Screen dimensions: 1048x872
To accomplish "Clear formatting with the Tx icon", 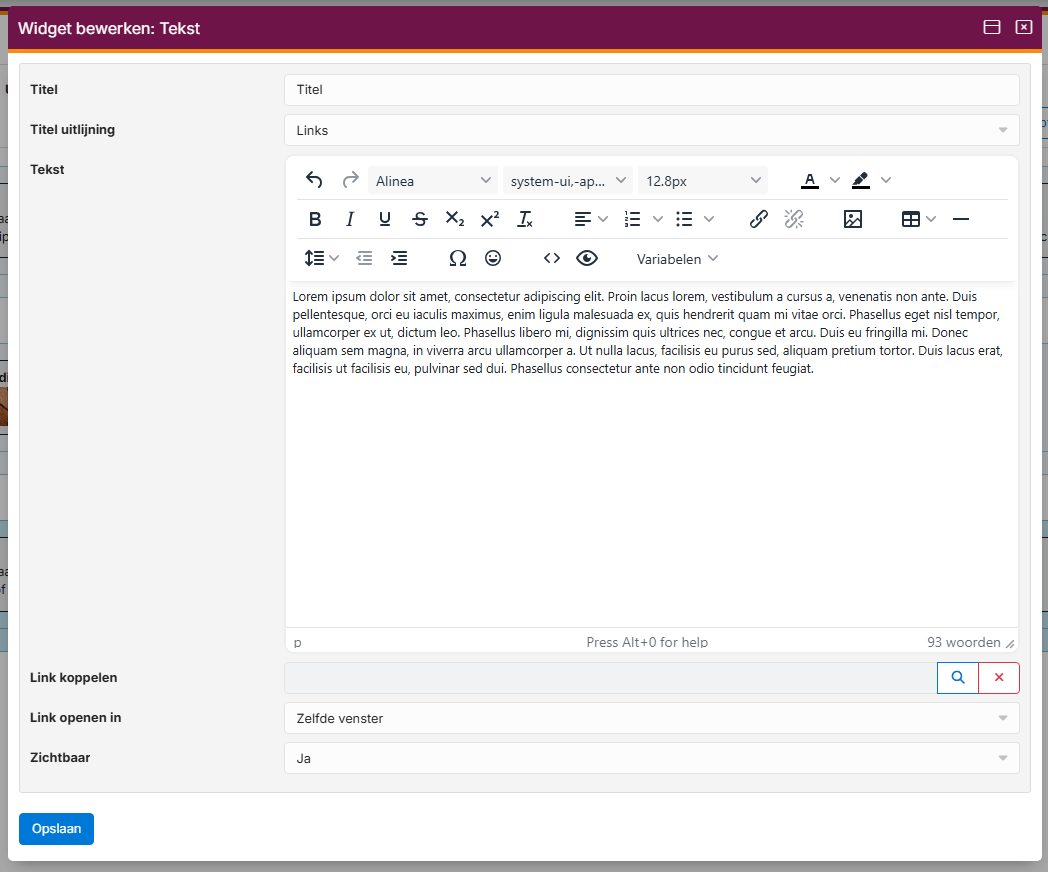I will pyautogui.click(x=525, y=219).
